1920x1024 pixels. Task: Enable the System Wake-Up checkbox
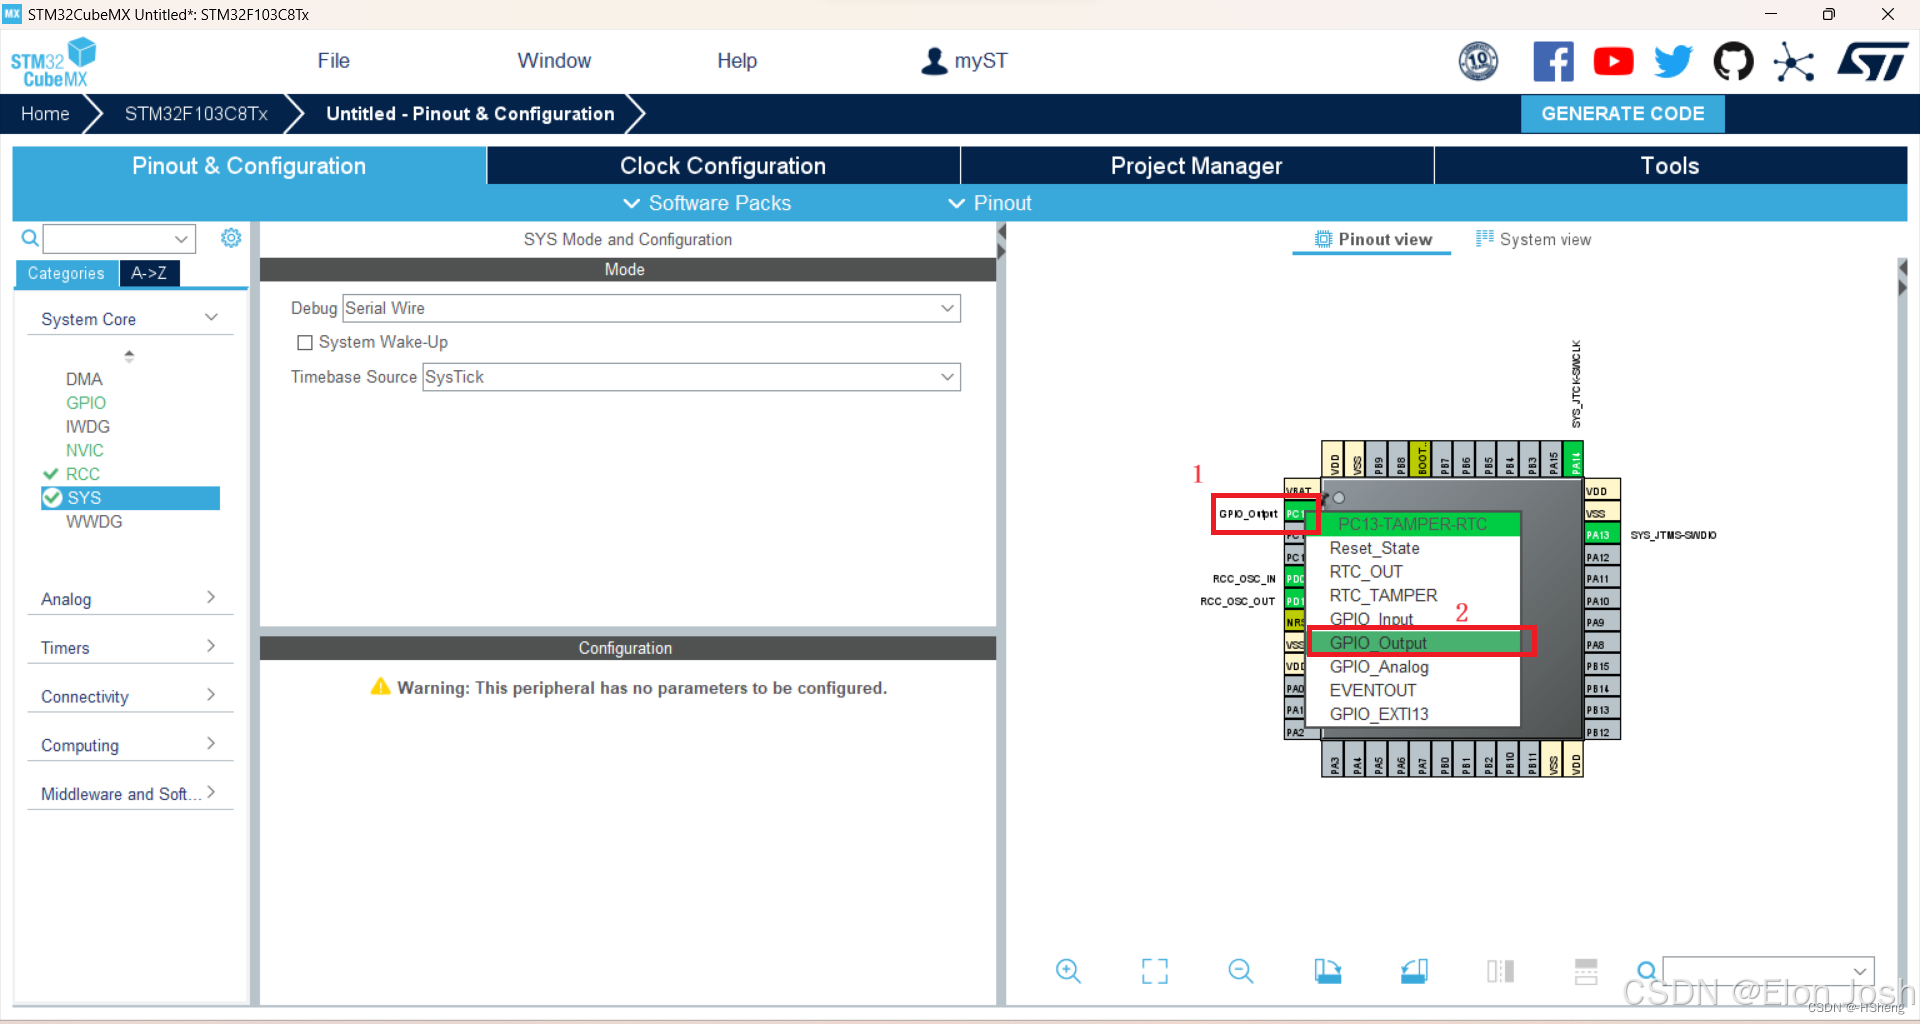[x=305, y=342]
